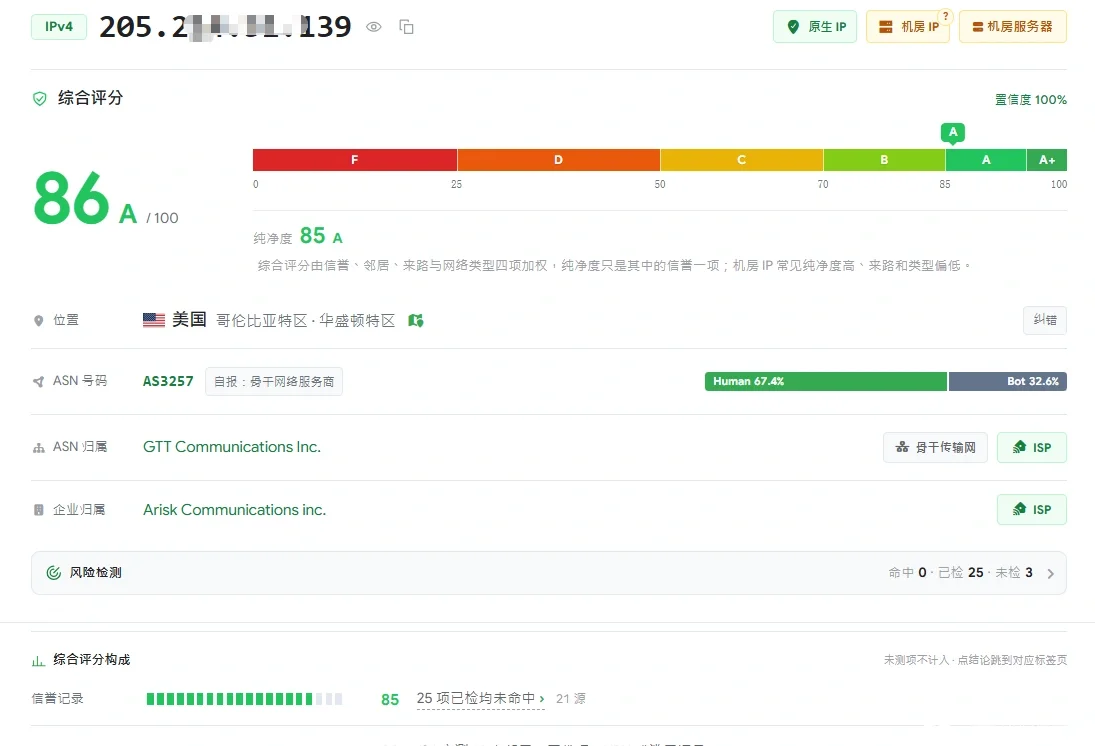Open the Arisk Communications inc. link
The height and width of the screenshot is (746, 1095).
point(235,510)
